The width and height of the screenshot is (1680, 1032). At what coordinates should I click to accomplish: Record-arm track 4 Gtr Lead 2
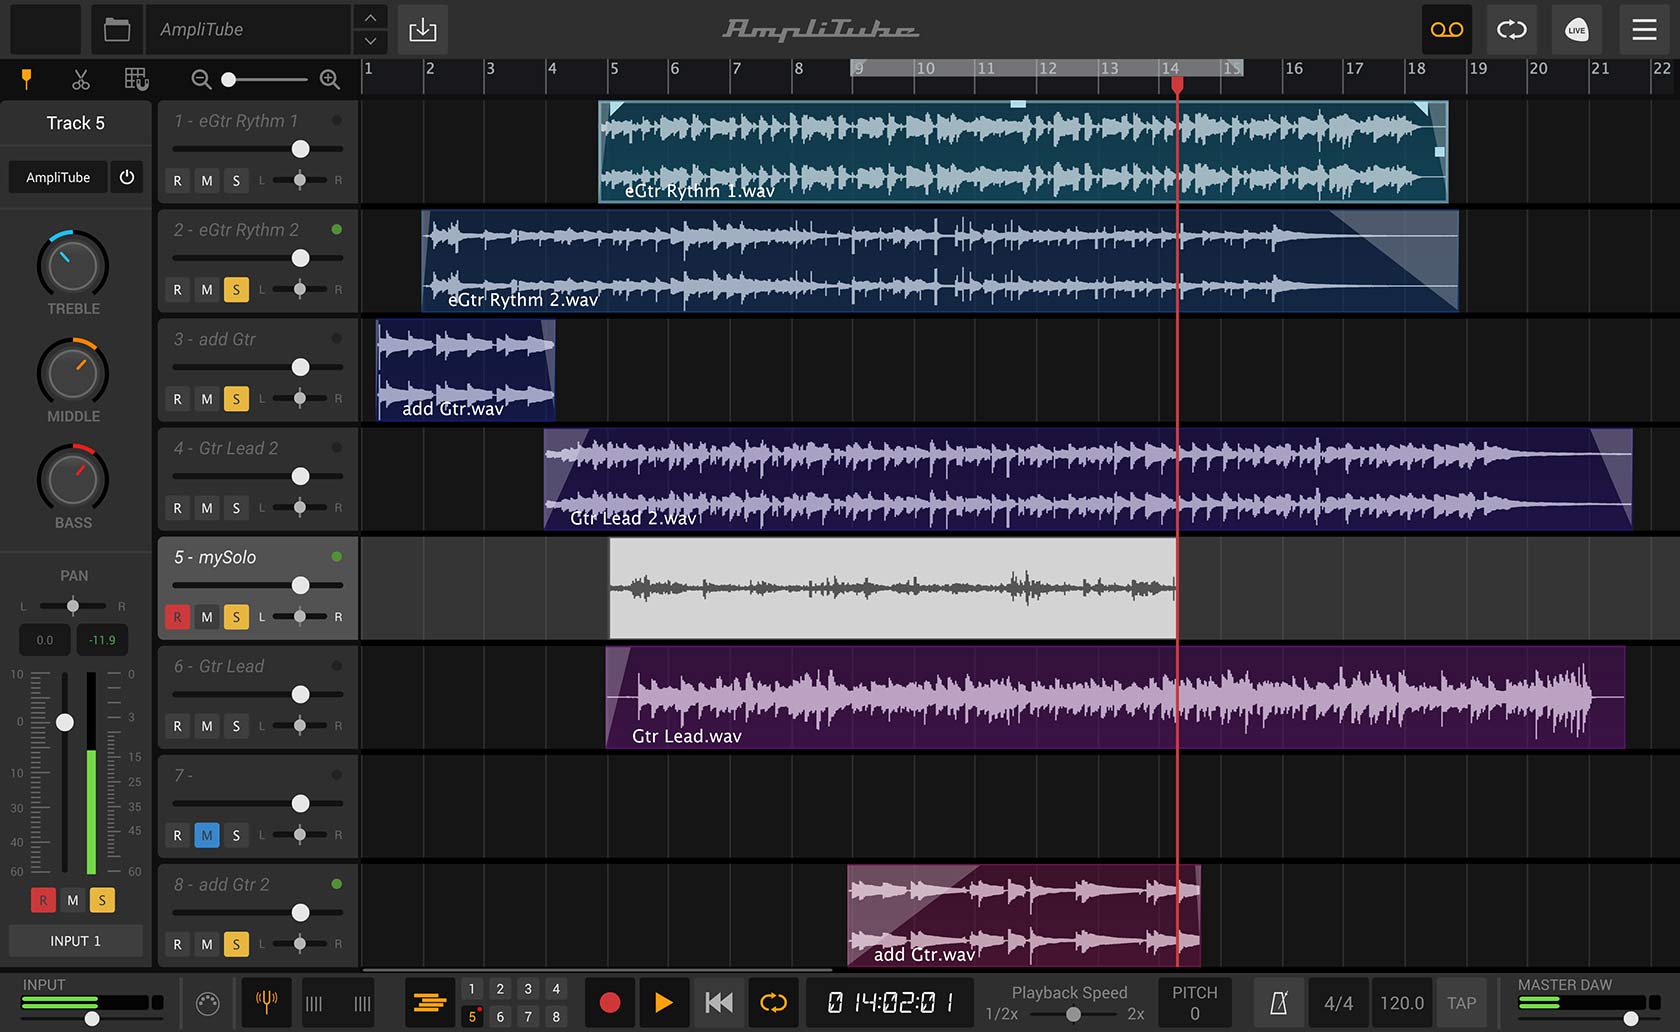point(177,508)
